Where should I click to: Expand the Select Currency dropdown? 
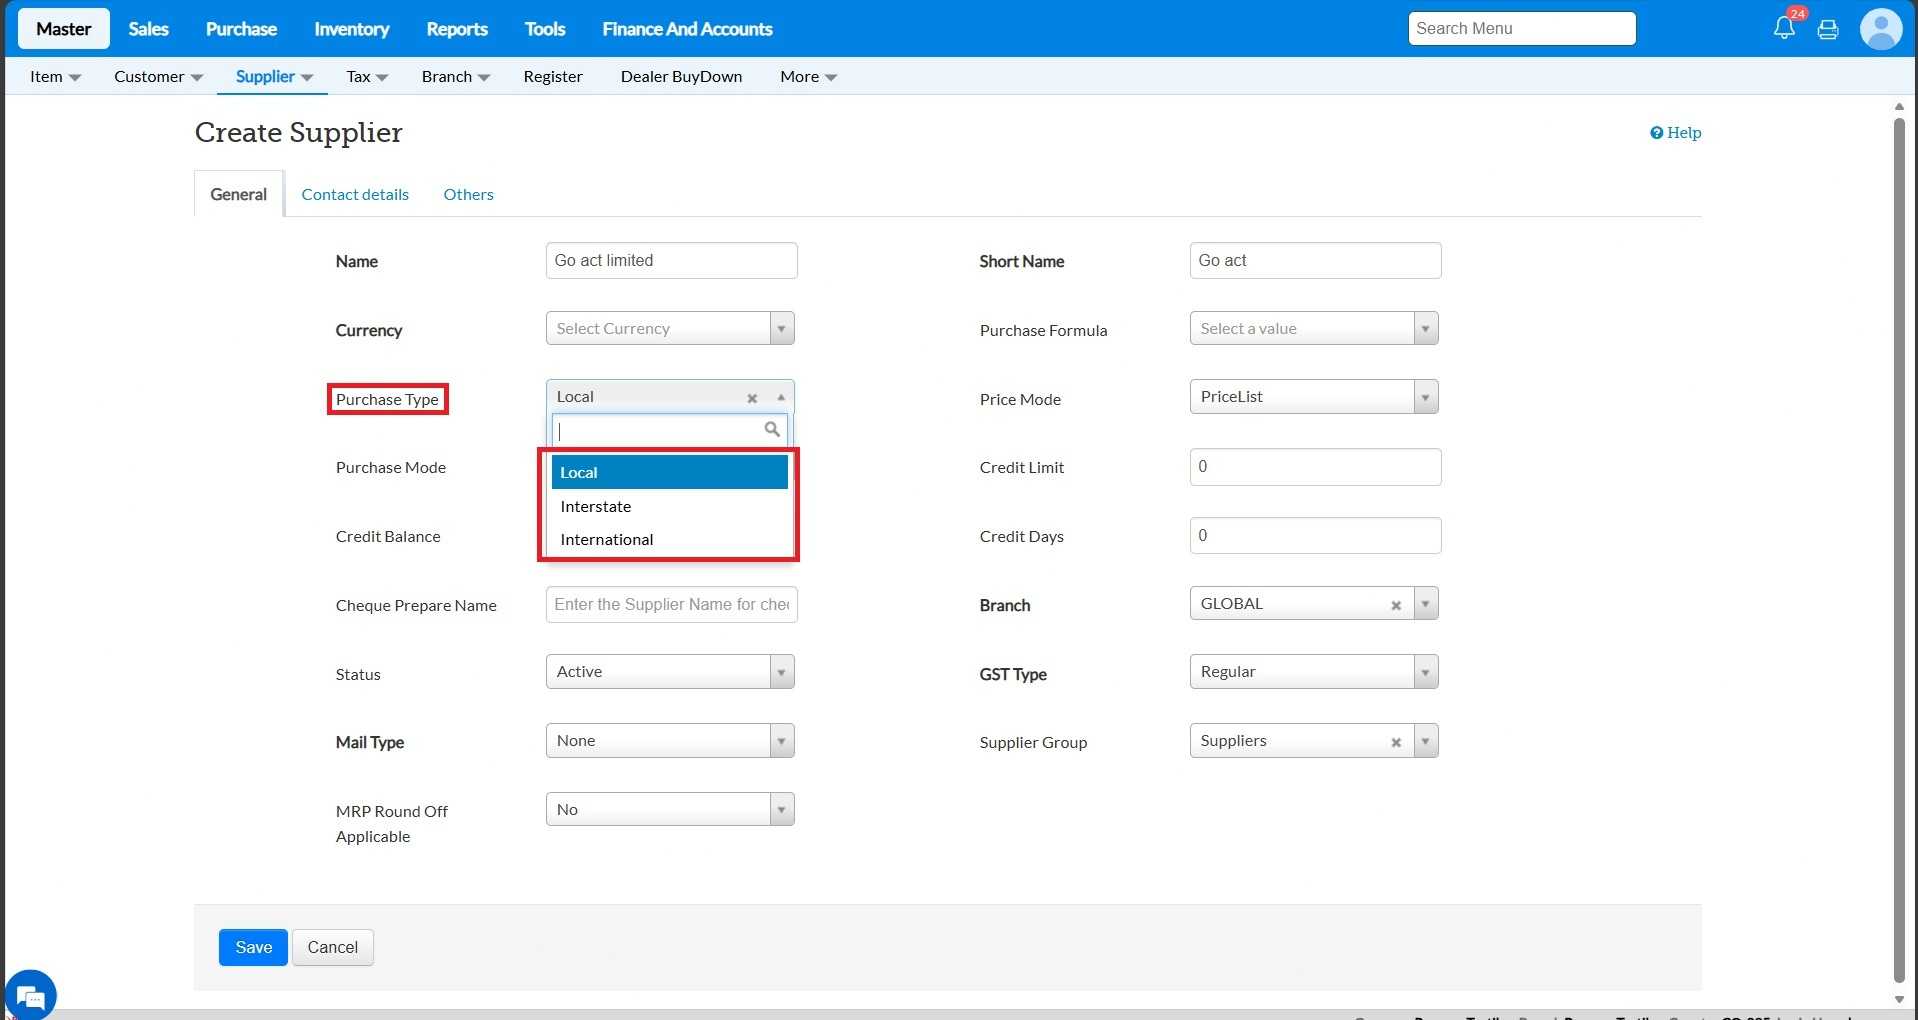click(781, 329)
